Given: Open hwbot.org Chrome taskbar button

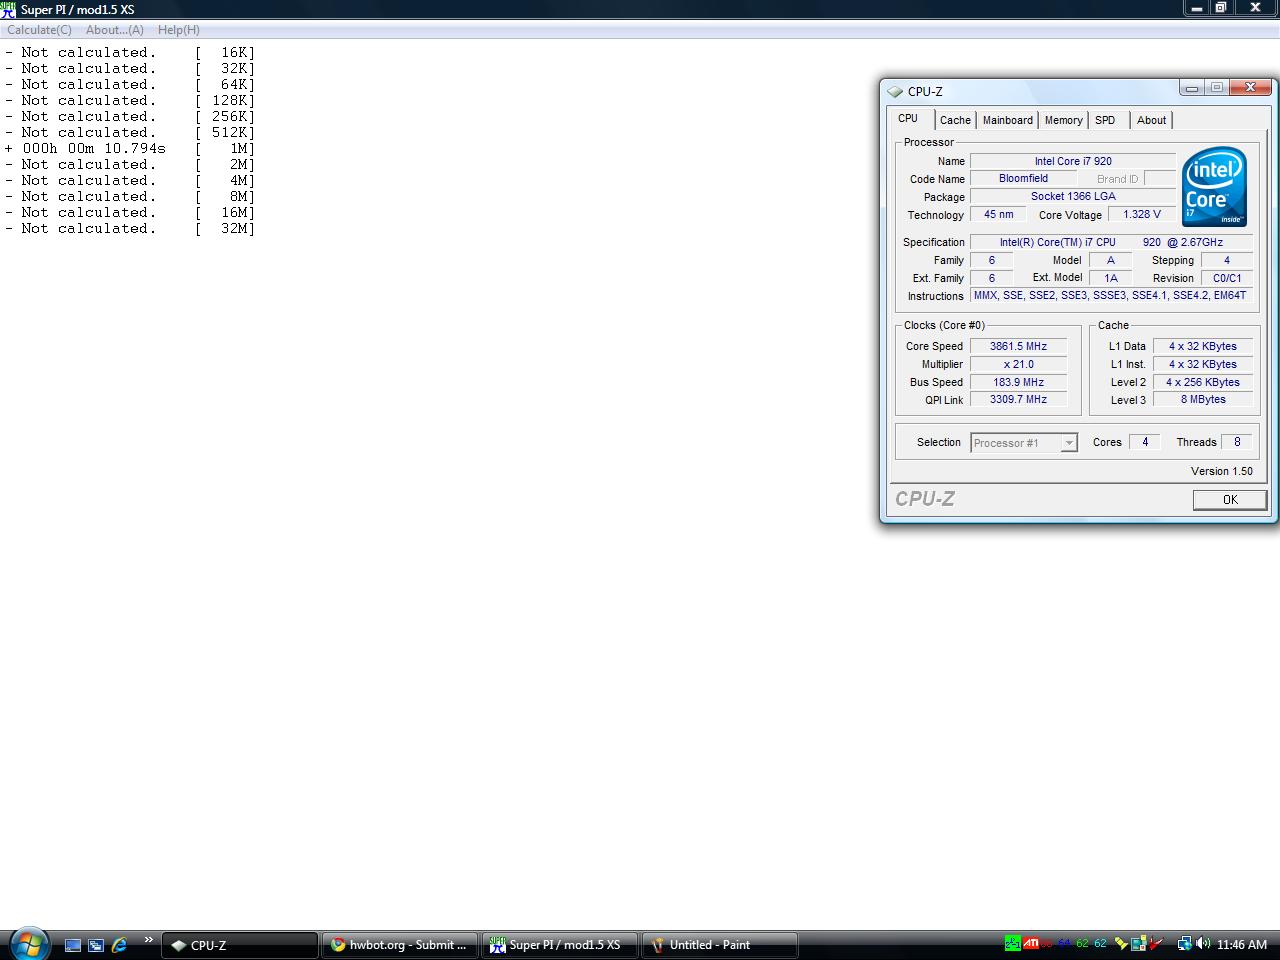Looking at the screenshot, I should point(399,945).
